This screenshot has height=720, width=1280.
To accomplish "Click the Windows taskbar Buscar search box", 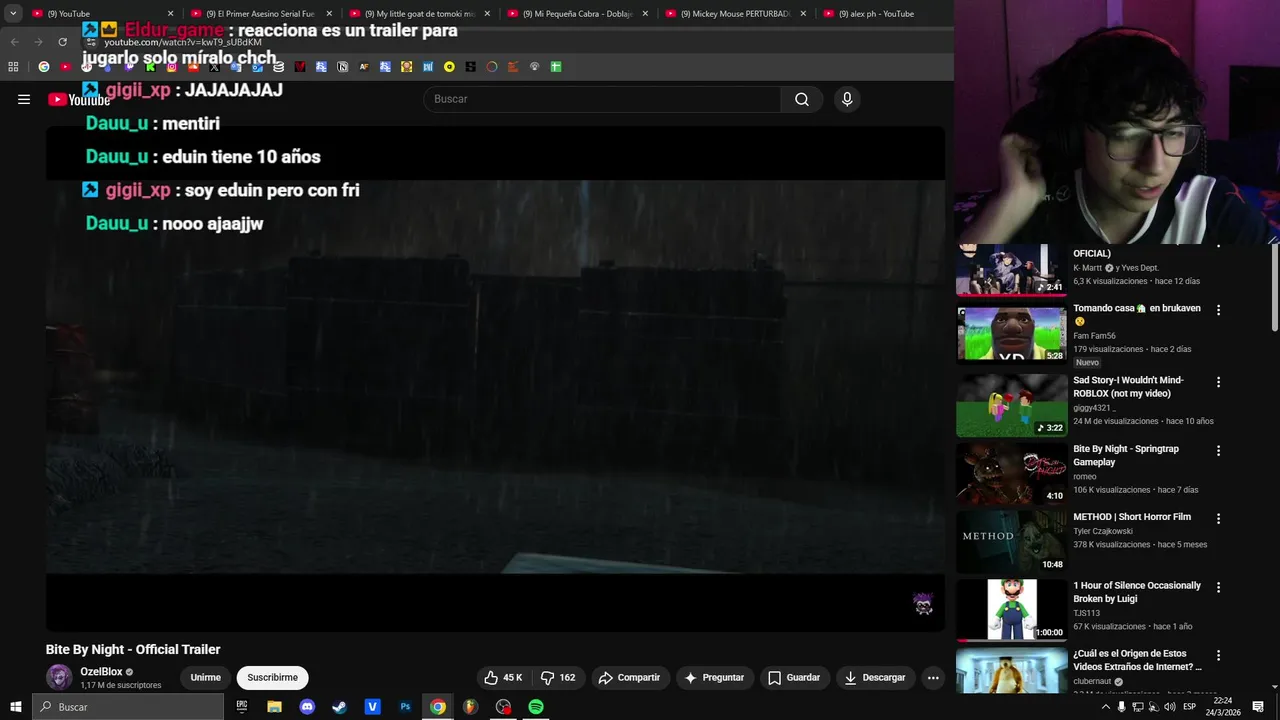I will tap(128, 707).
